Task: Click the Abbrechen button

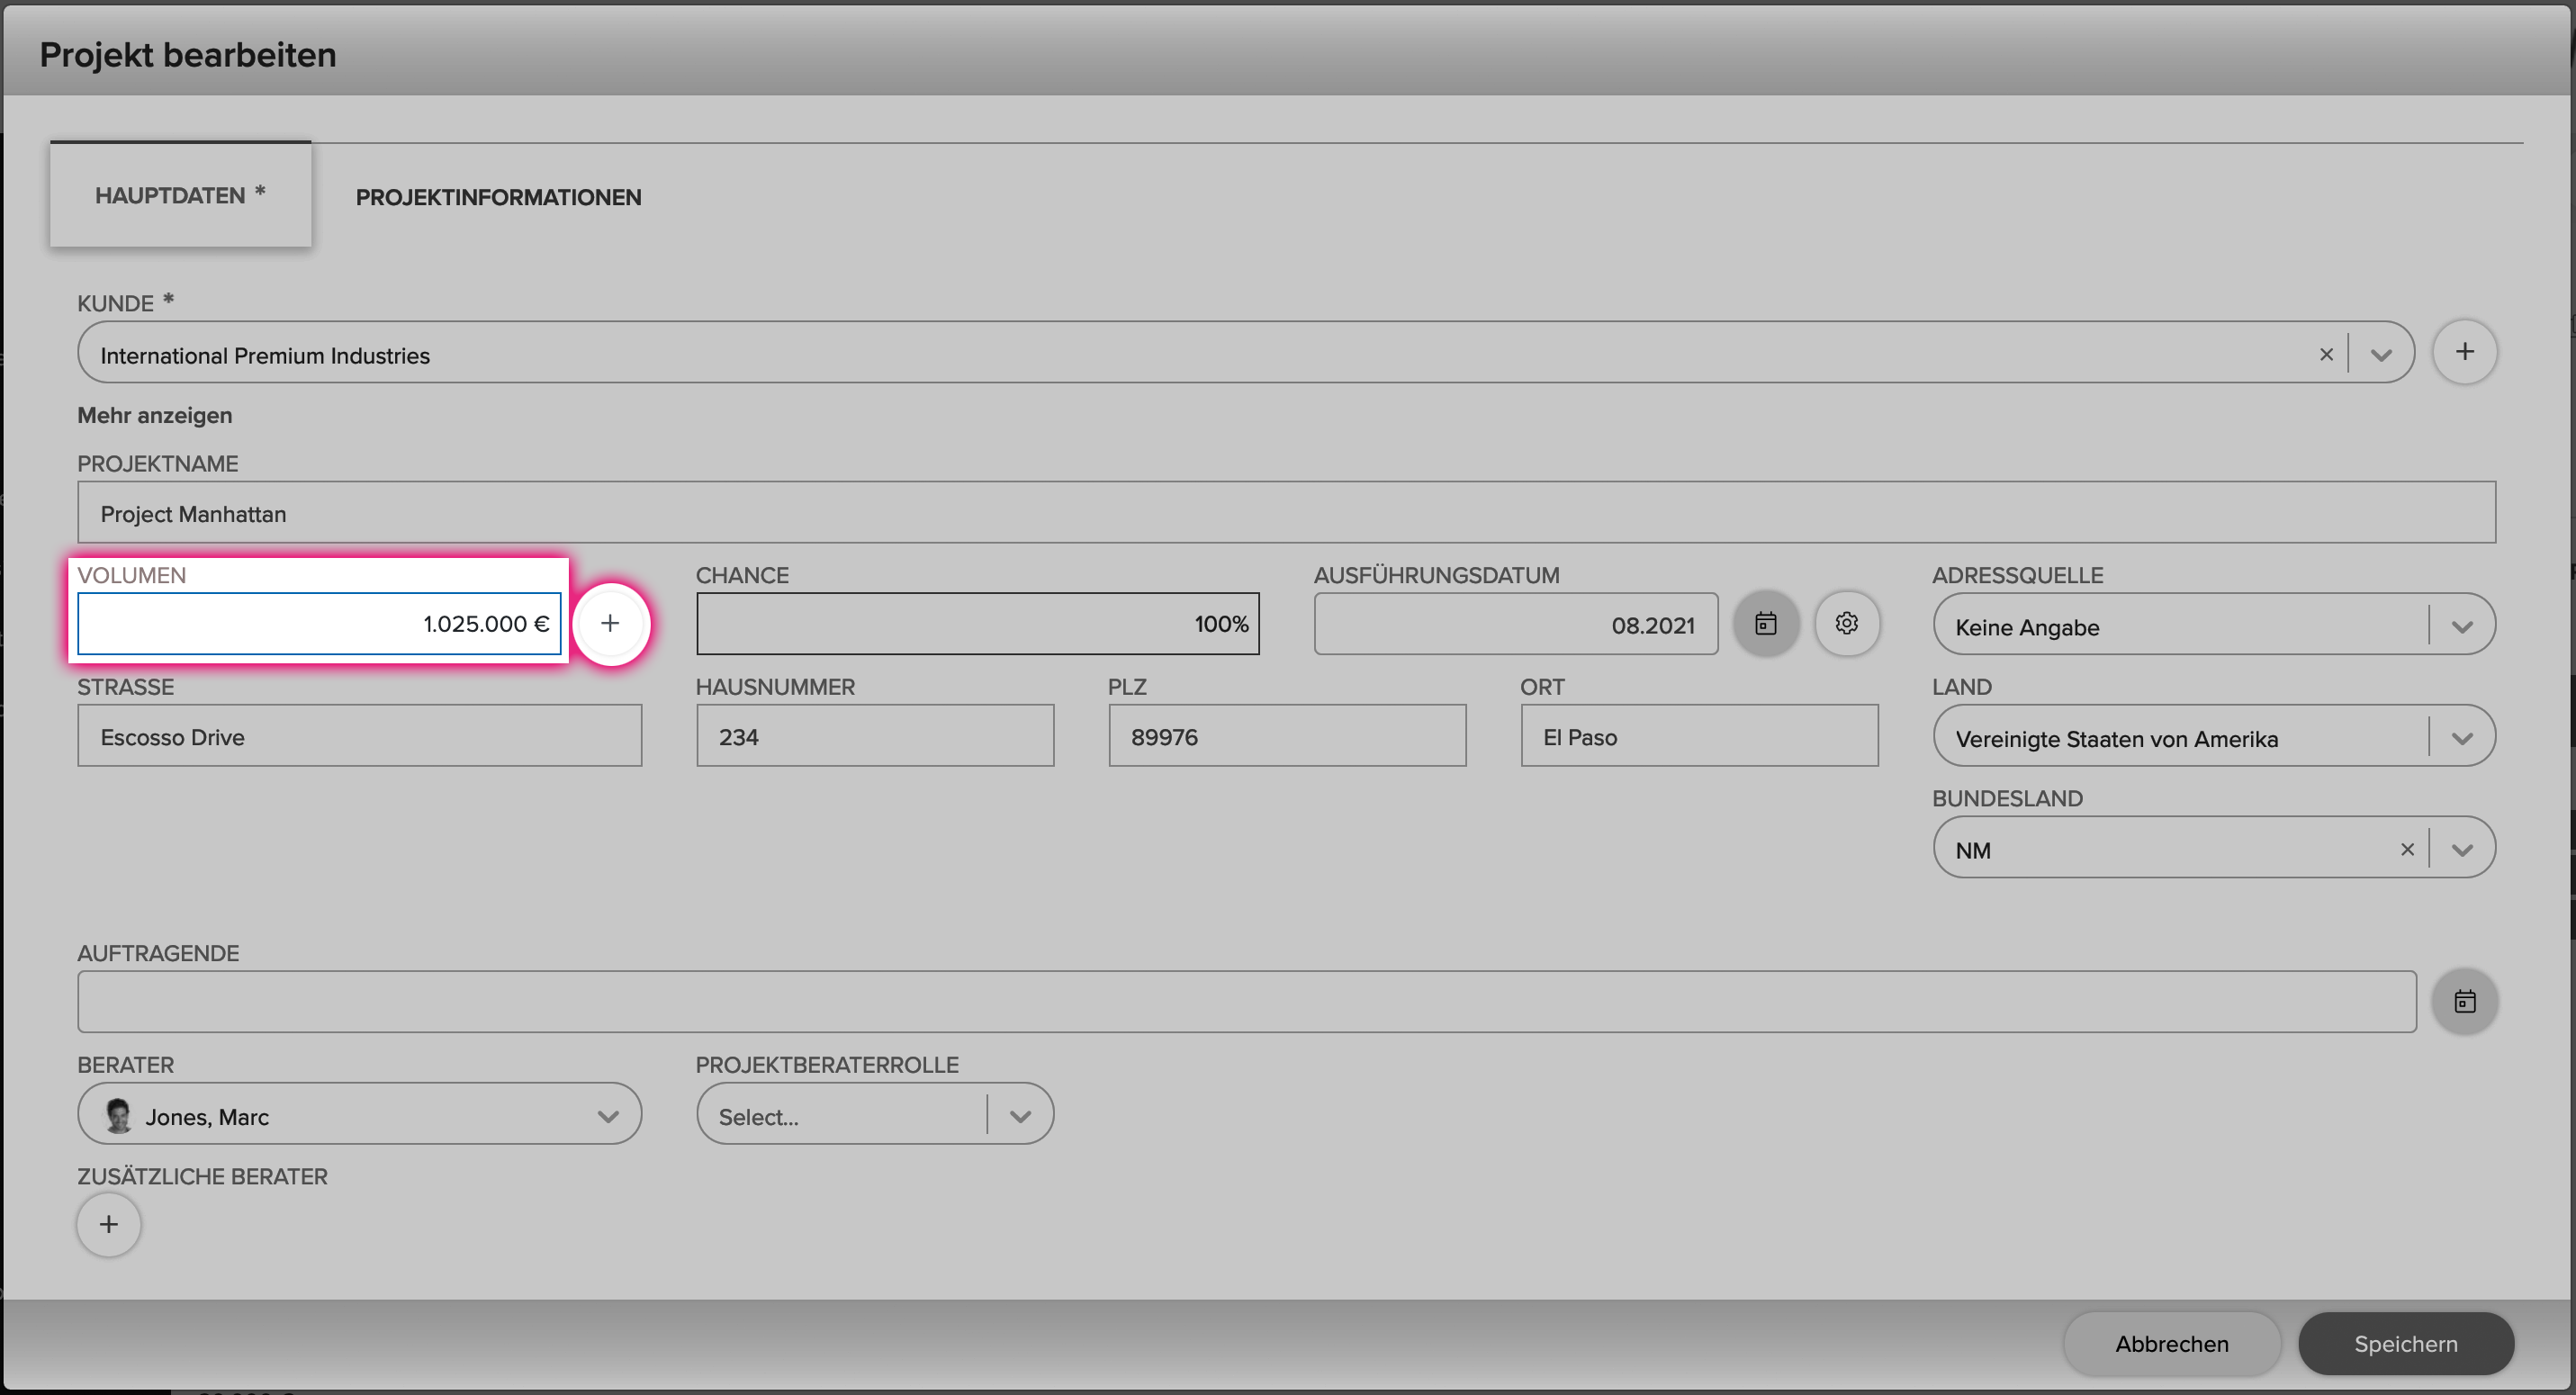Action: pyautogui.click(x=2171, y=1343)
